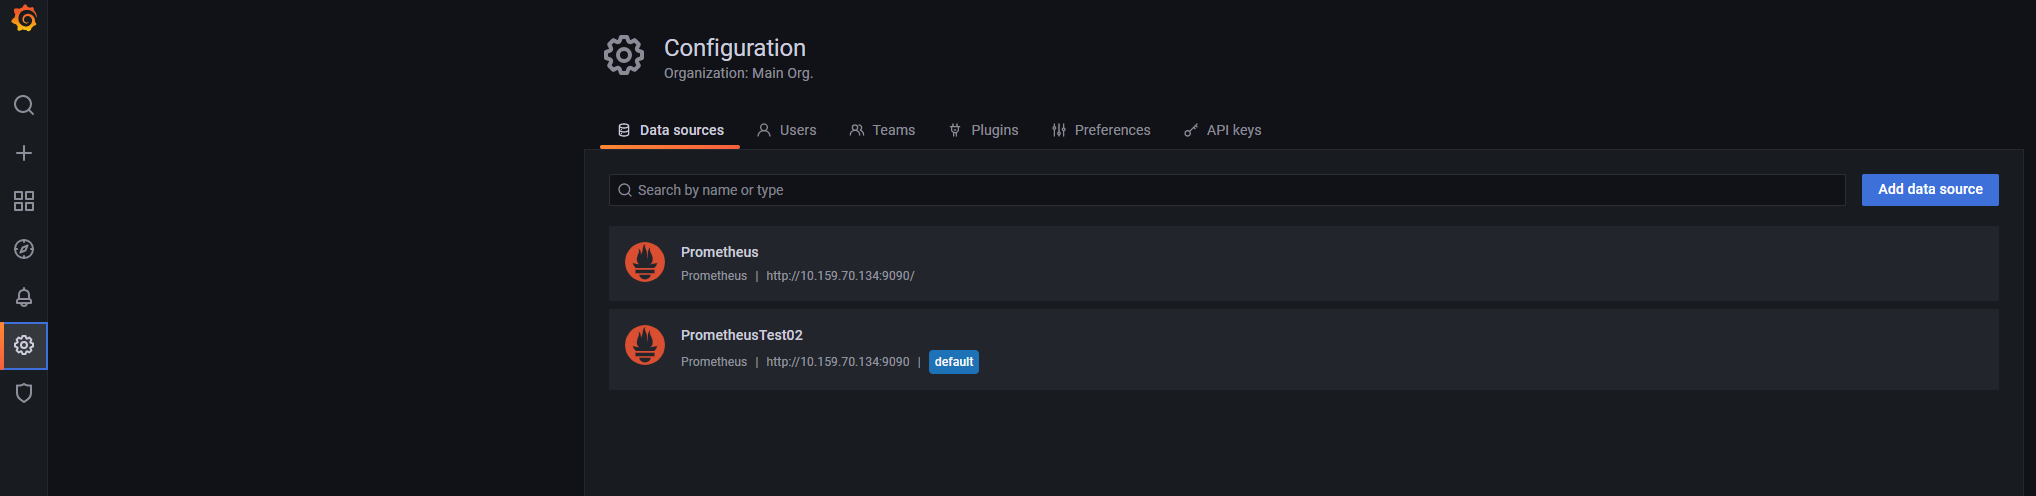Open the Preferences tab
The image size is (2036, 496).
coord(1101,130)
